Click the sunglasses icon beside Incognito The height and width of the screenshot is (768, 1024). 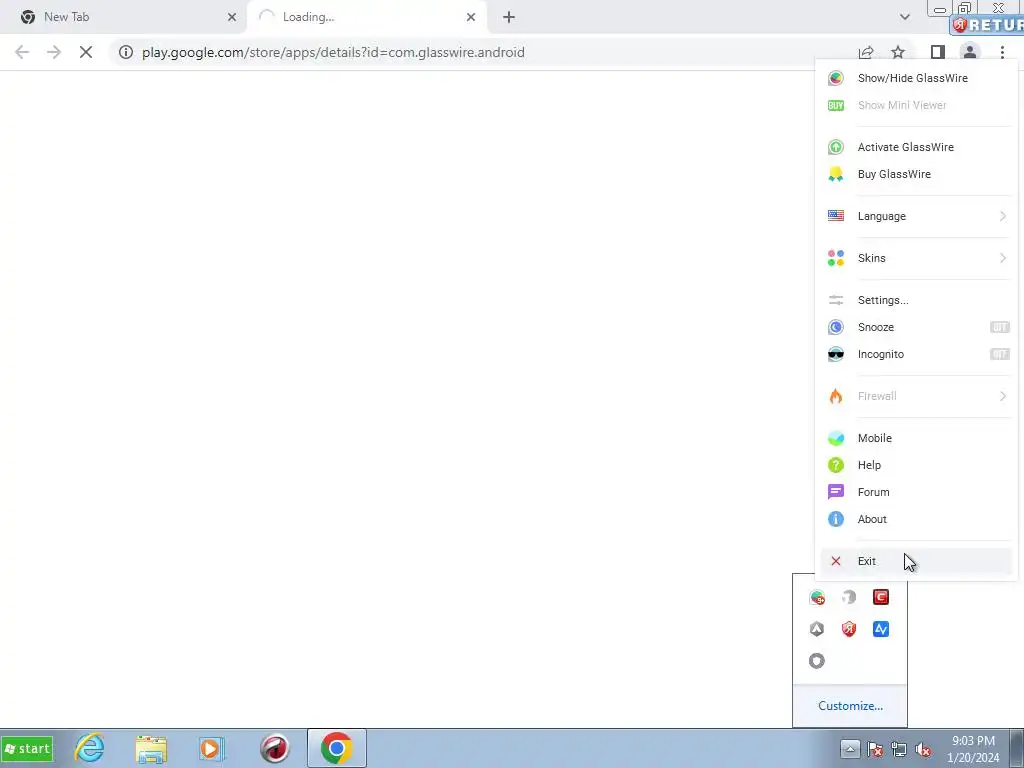pyautogui.click(x=835, y=355)
